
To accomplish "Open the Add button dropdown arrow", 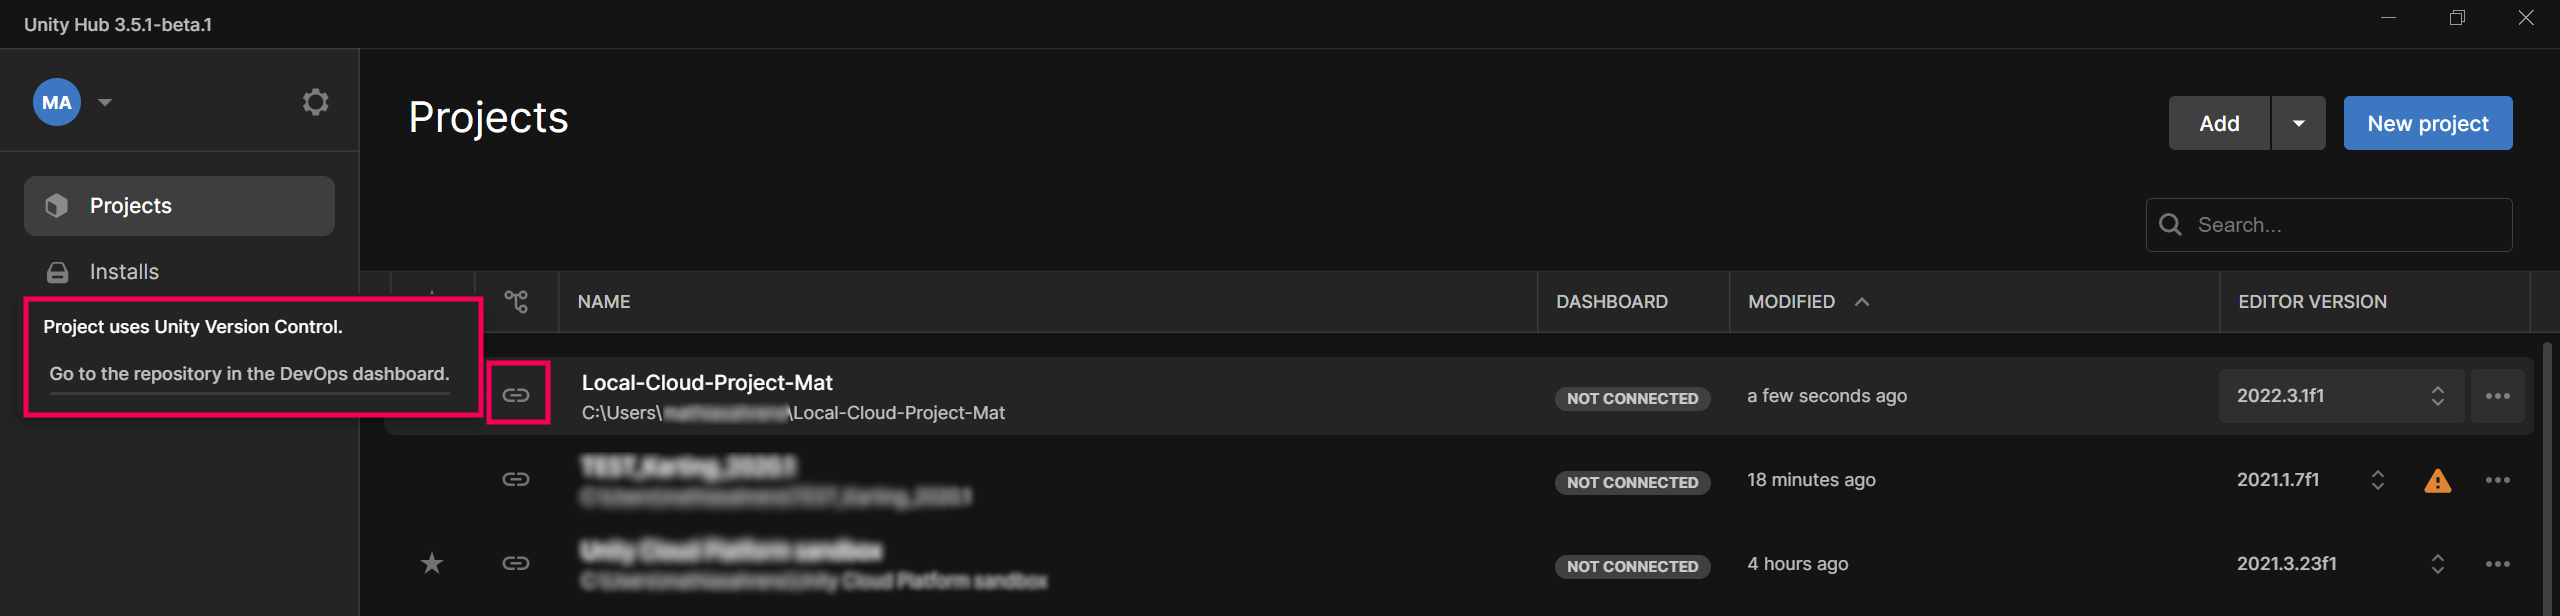I will [x=2298, y=123].
